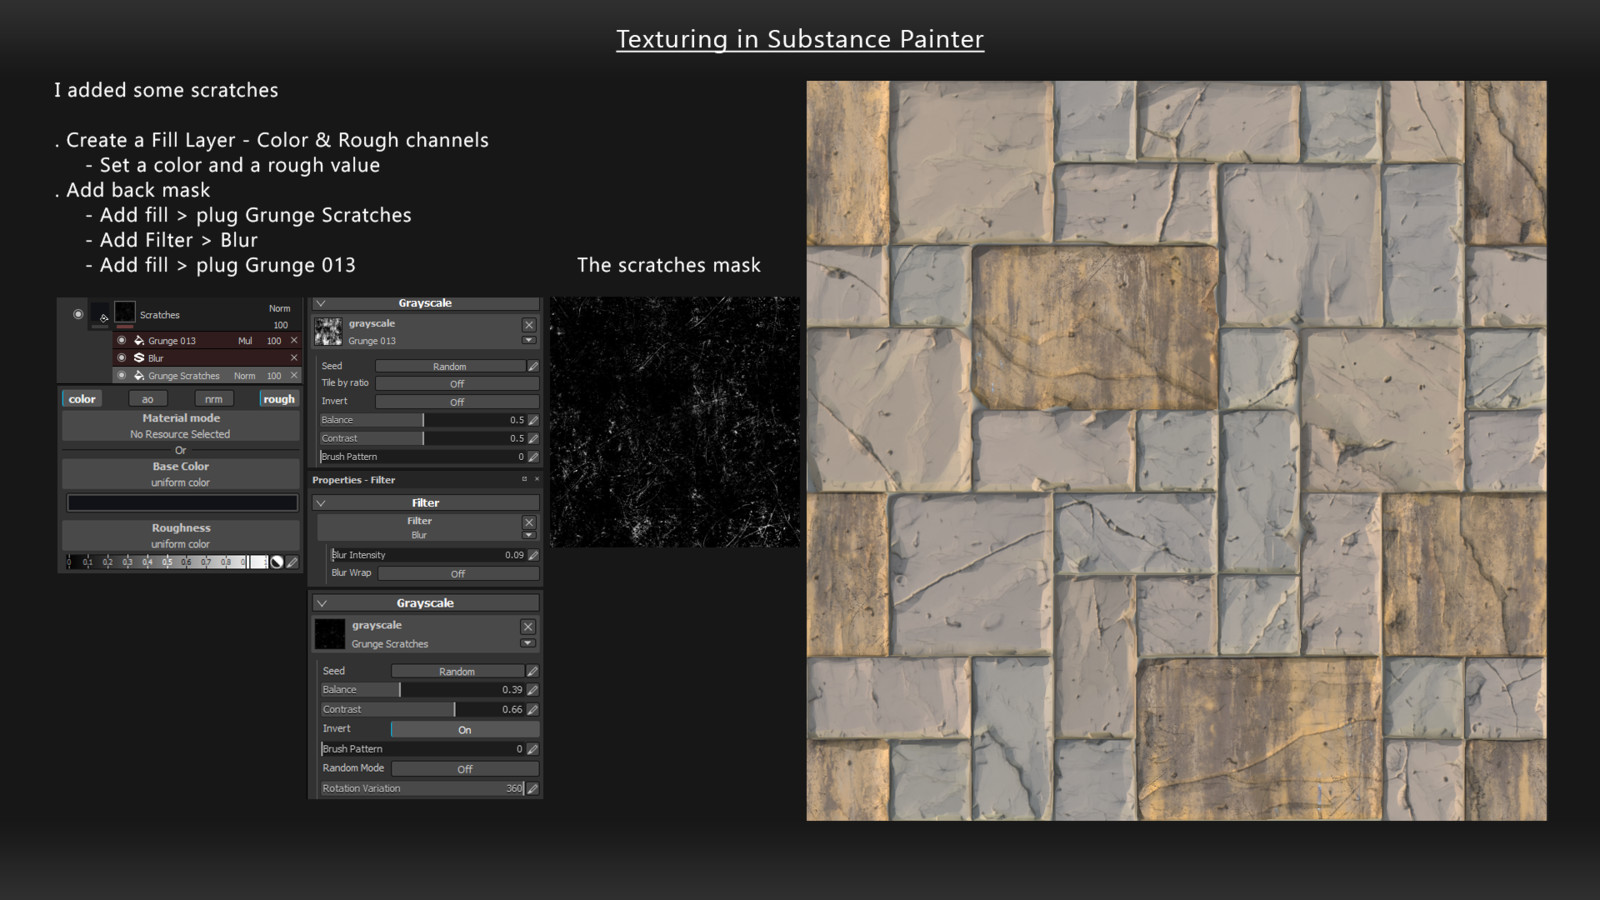Click the Base Color uniform color button

pos(180,474)
